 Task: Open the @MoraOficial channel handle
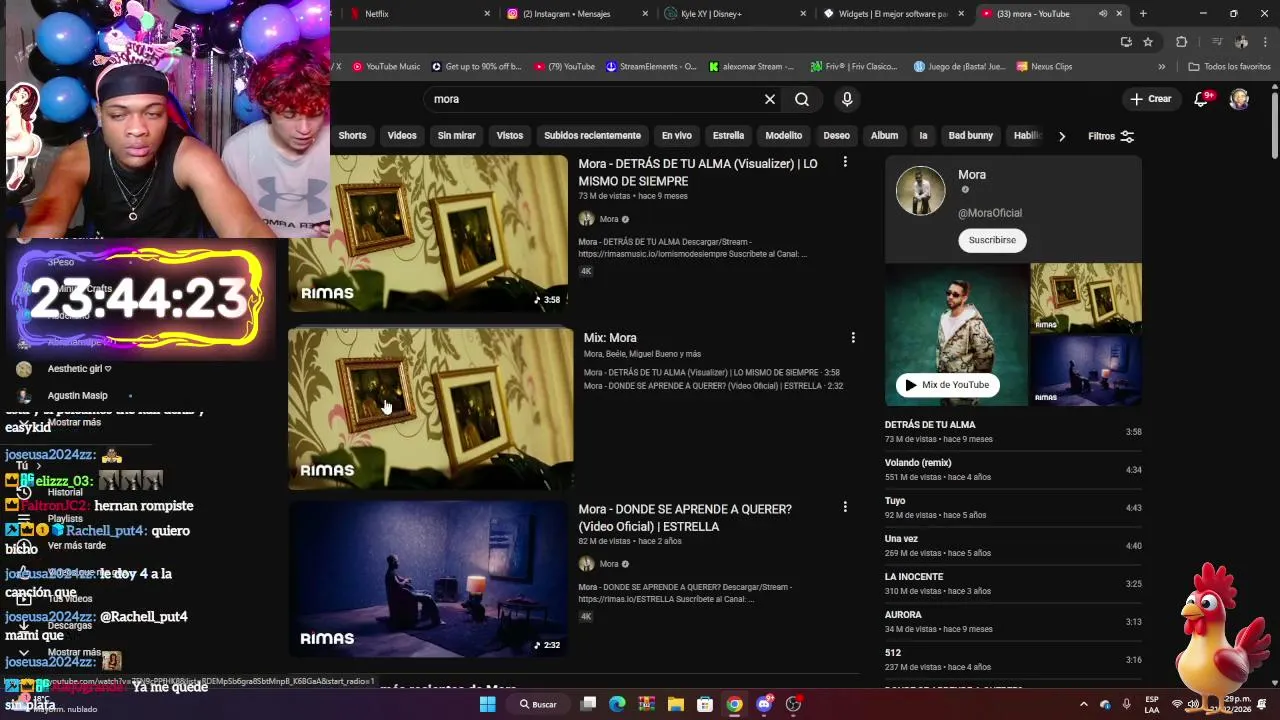click(x=990, y=213)
